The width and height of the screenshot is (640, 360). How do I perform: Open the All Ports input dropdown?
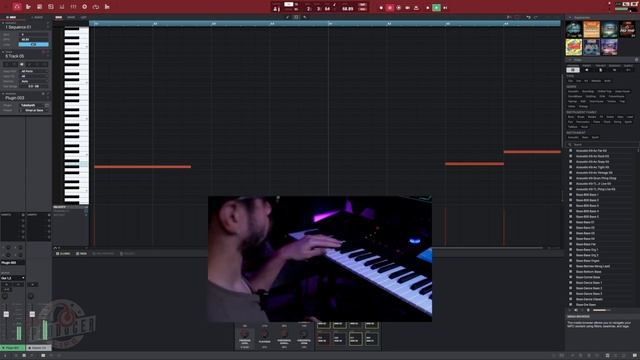tap(34, 71)
